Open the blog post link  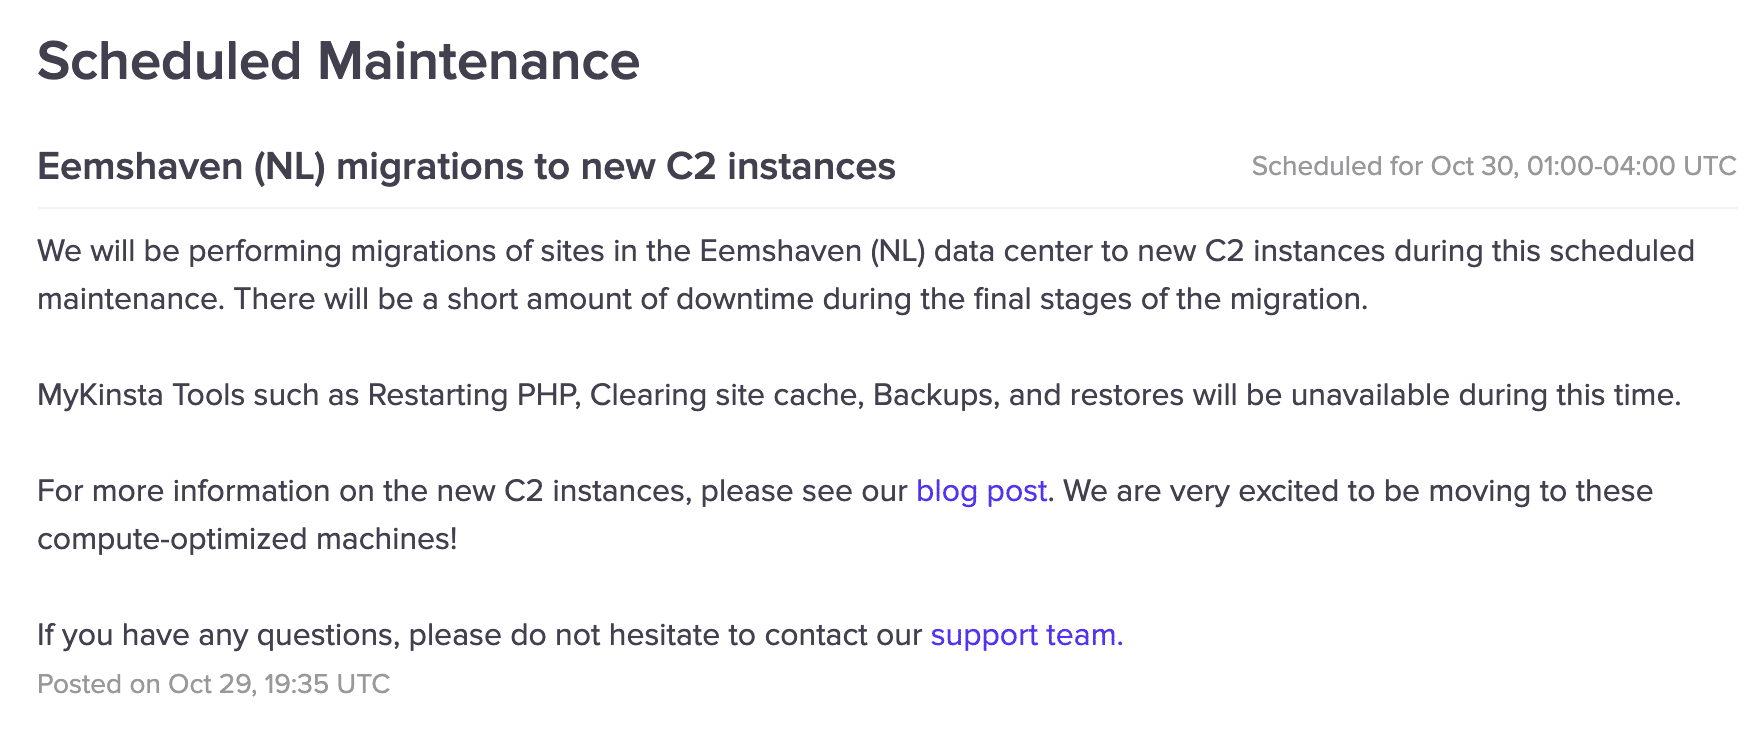[981, 491]
